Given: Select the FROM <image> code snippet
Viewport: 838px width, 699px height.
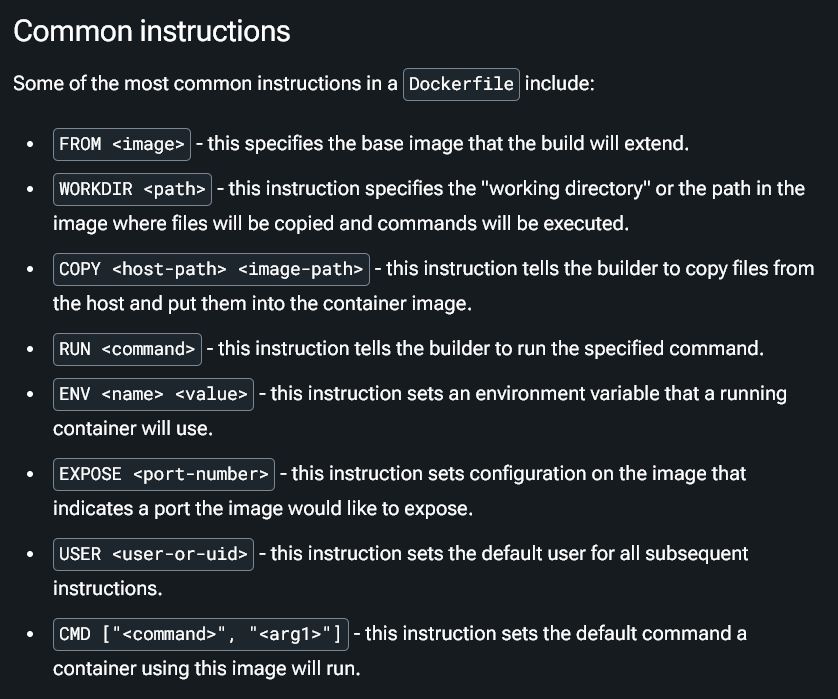Looking at the screenshot, I should coord(122,144).
